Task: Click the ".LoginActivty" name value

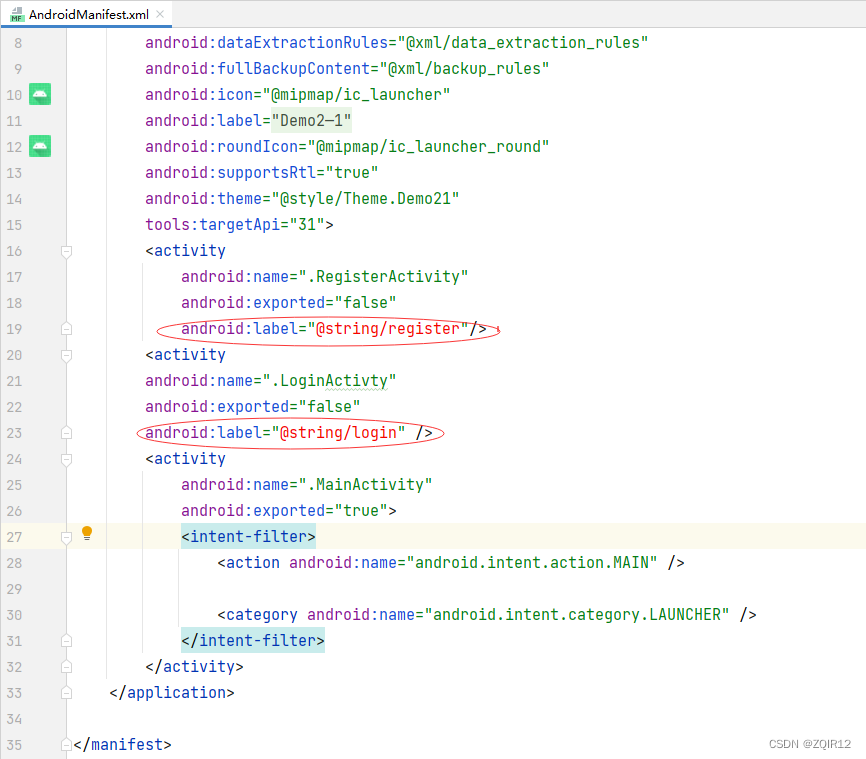Action: [329, 381]
